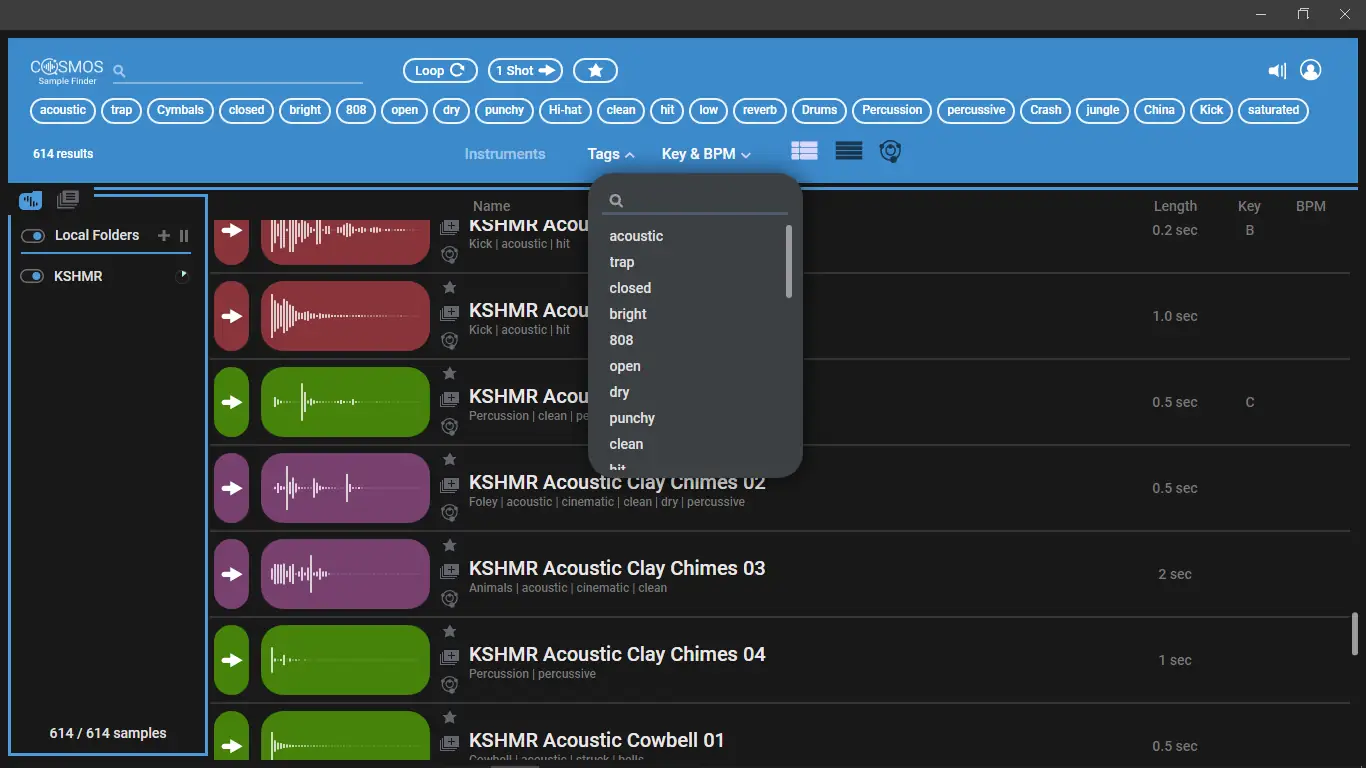Click the Clay Chimes 03 waveform
This screenshot has height=768, width=1366.
pyautogui.click(x=345, y=574)
